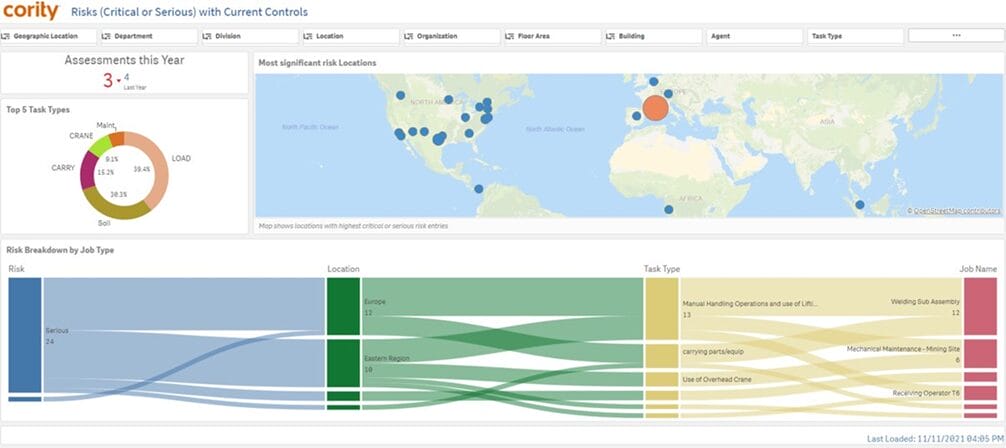Open the Task Type filter field
This screenshot has height=448, width=1006.
pyautogui.click(x=855, y=36)
